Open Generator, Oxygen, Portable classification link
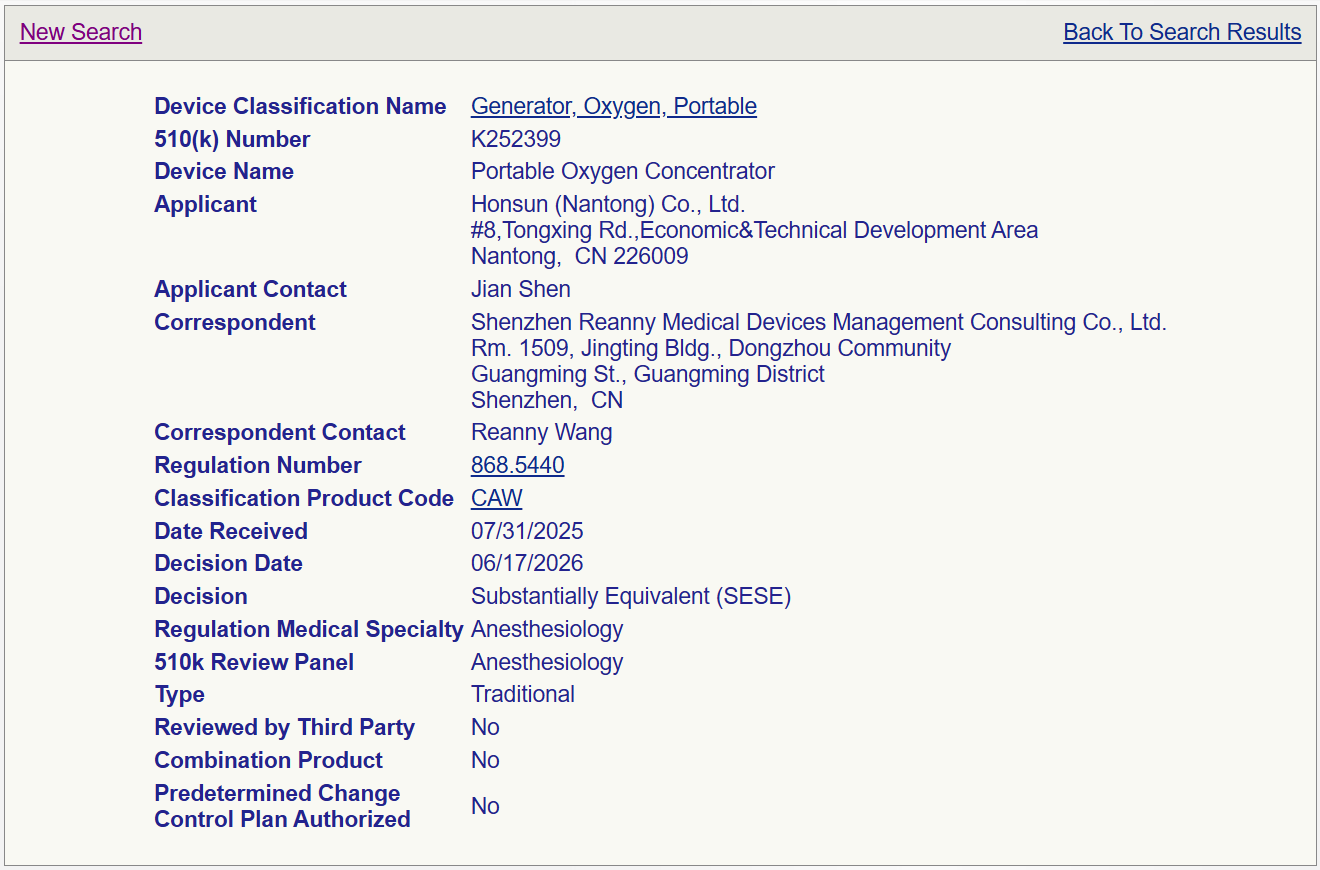Screen dimensions: 1320x870 614,106
